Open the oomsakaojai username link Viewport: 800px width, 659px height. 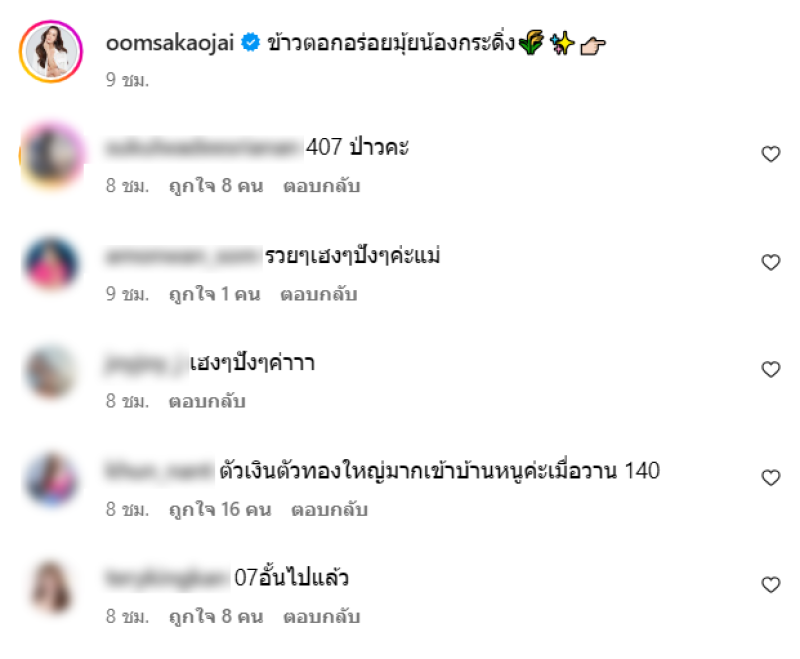[170, 42]
